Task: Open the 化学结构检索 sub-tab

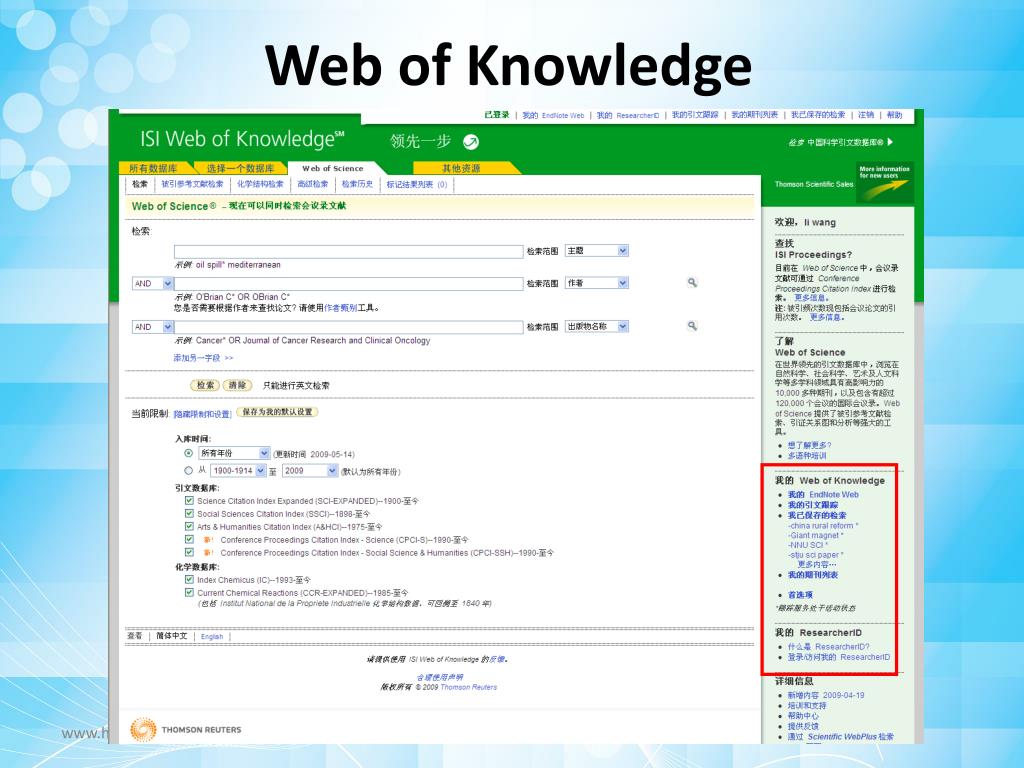Action: click(260, 184)
